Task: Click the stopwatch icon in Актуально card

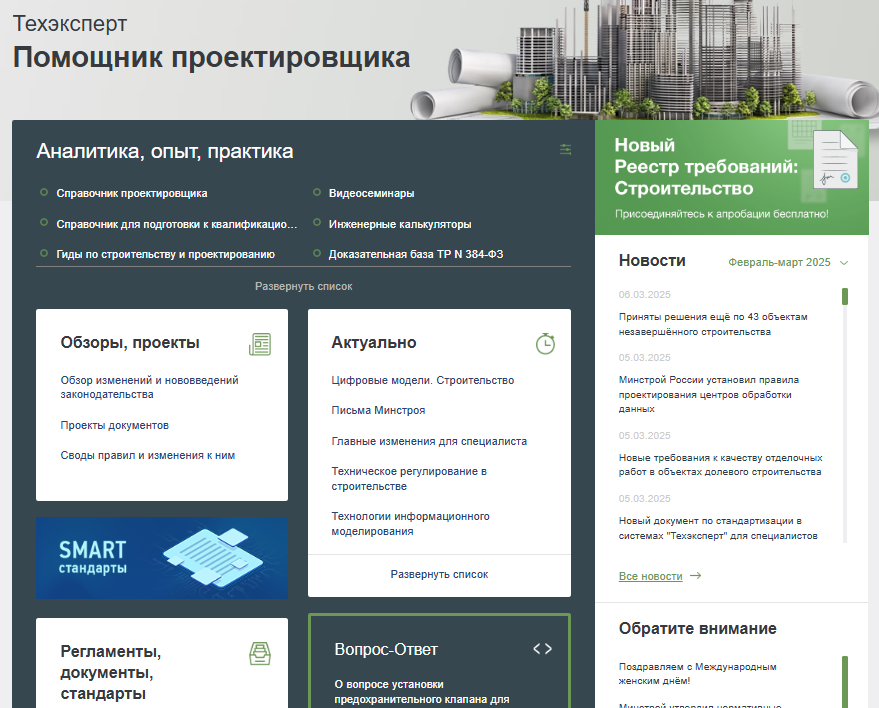Action: pyautogui.click(x=545, y=344)
